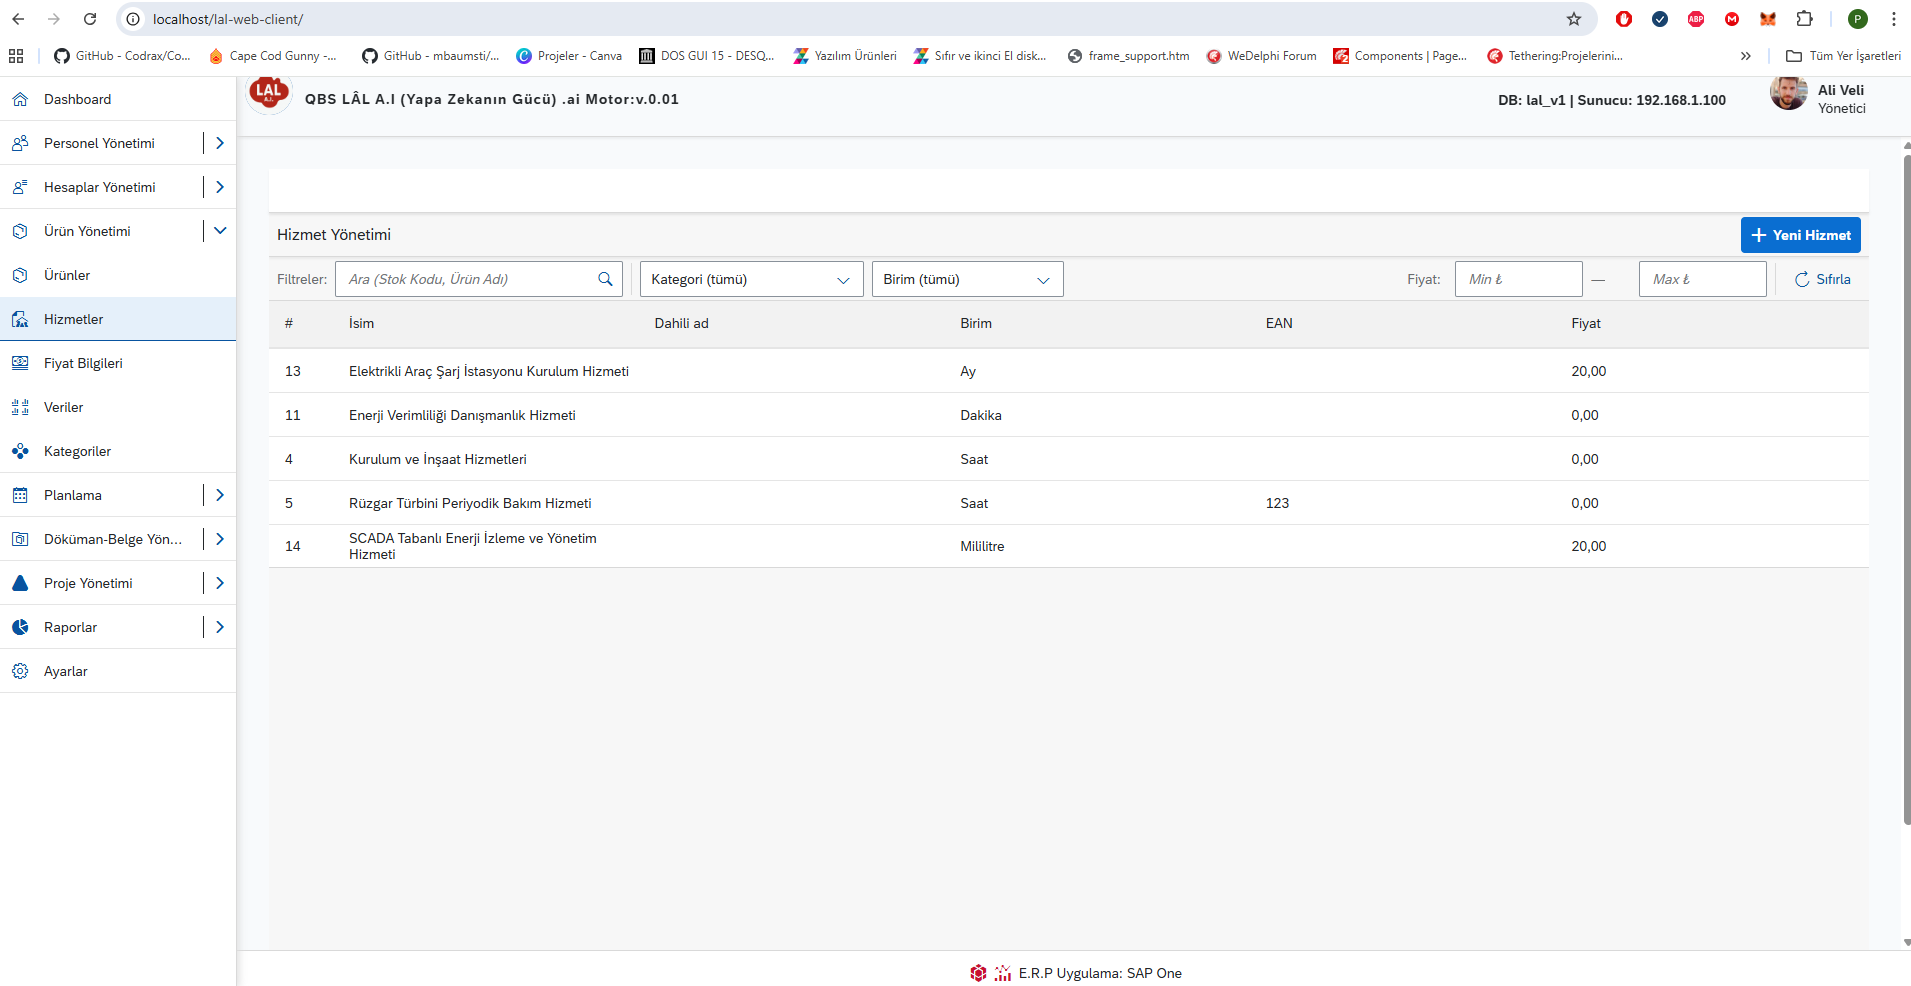
Task: Click the Dashboard home icon in sidebar
Action: tap(20, 99)
